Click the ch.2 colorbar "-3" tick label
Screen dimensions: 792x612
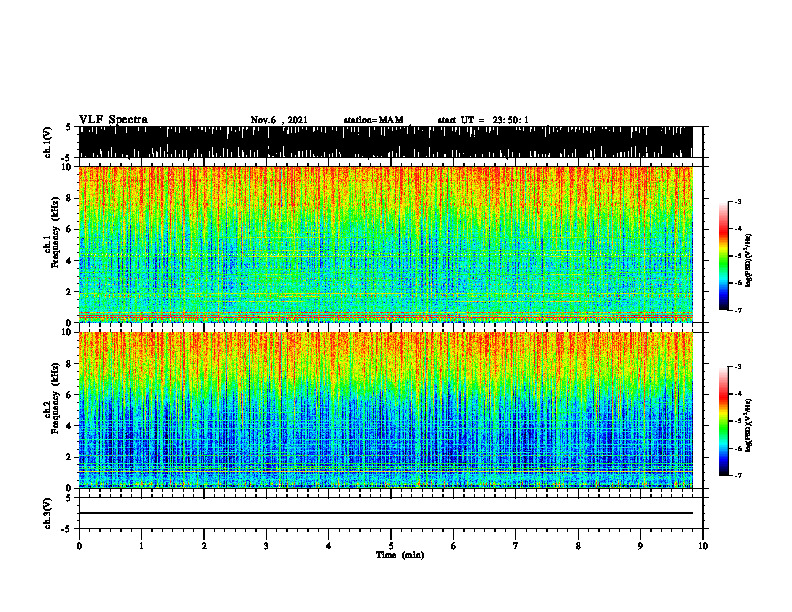tap(738, 367)
